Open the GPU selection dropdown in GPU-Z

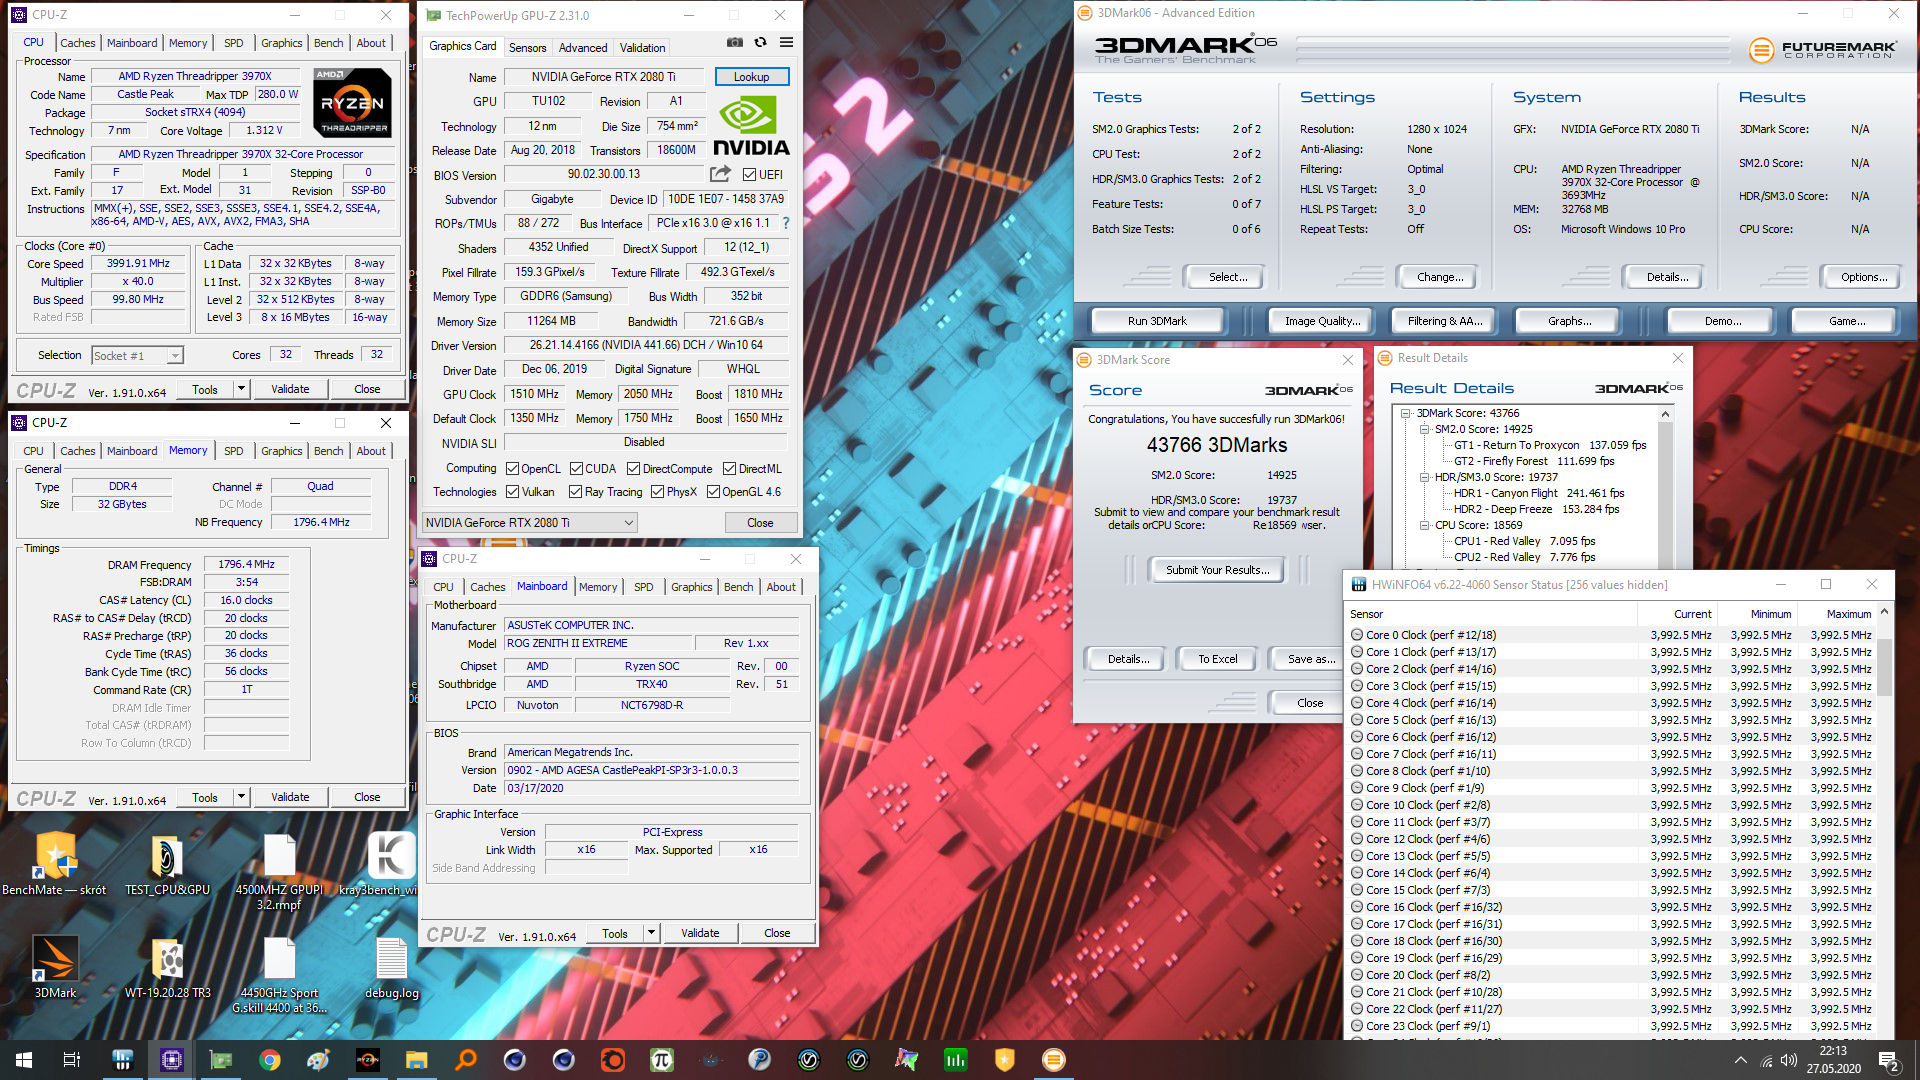530,523
